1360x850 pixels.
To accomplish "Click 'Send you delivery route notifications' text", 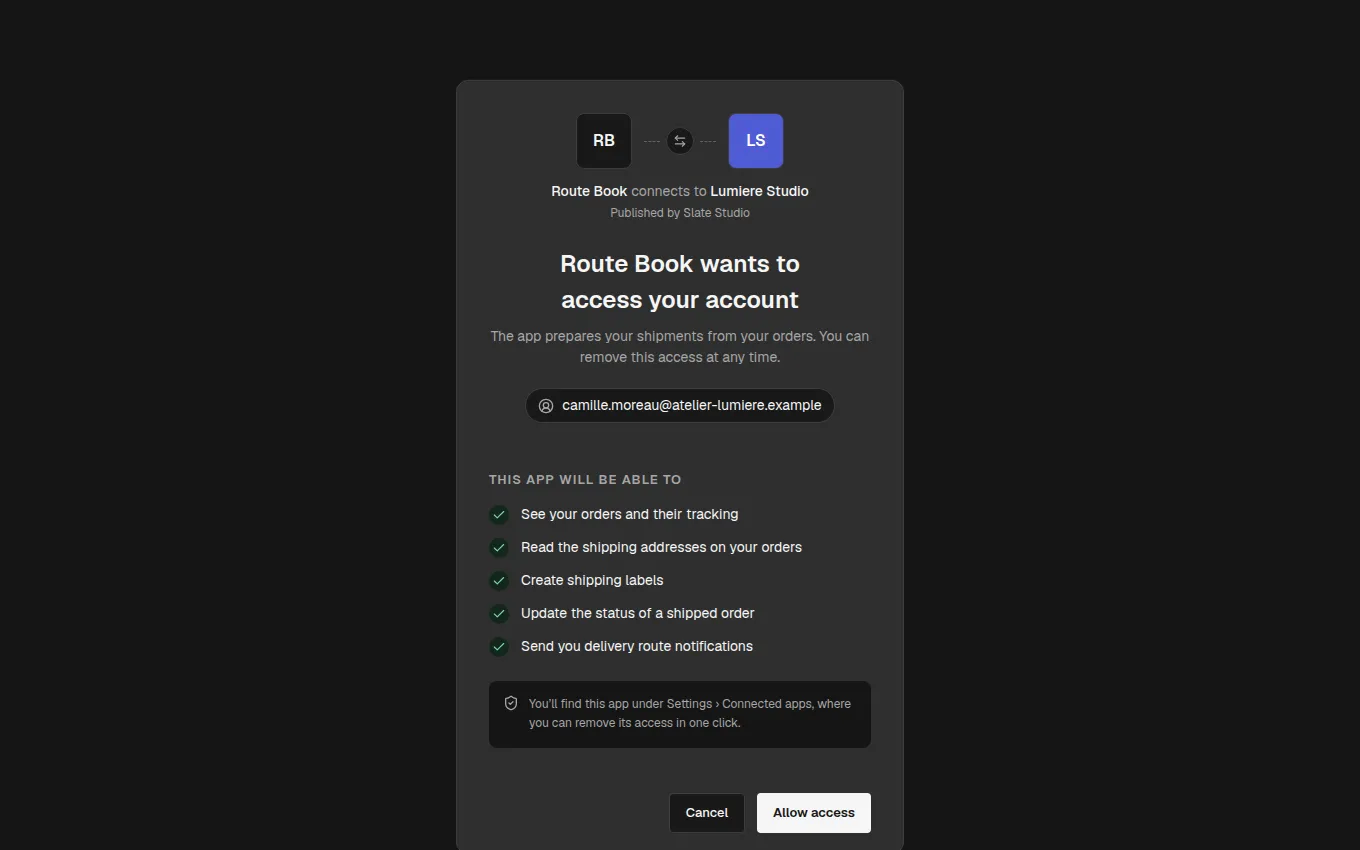I will point(637,646).
